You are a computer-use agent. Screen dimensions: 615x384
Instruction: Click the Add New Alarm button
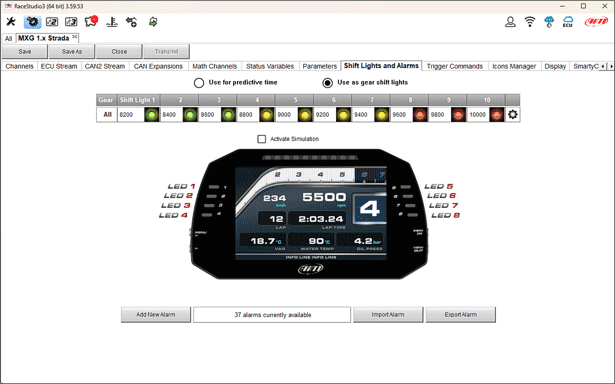pos(156,315)
